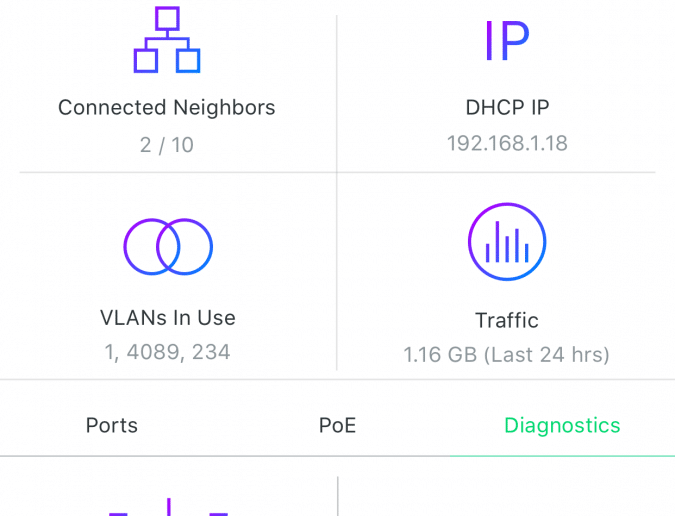Select the 192.168.1.18 IP address text

pos(507,143)
